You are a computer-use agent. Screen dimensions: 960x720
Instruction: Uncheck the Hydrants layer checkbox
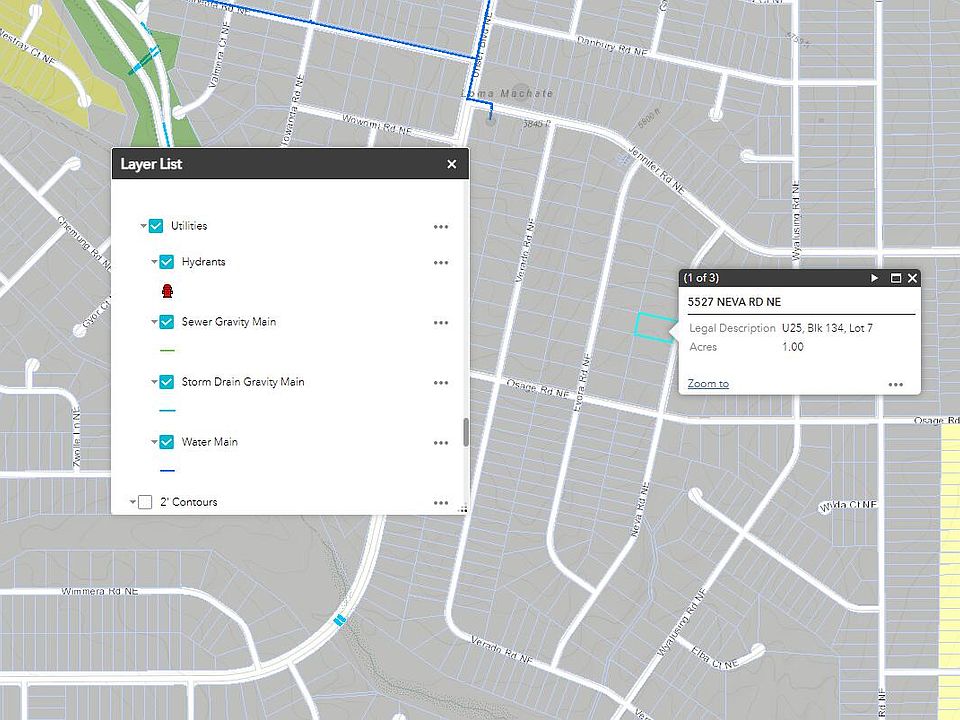pyautogui.click(x=167, y=262)
